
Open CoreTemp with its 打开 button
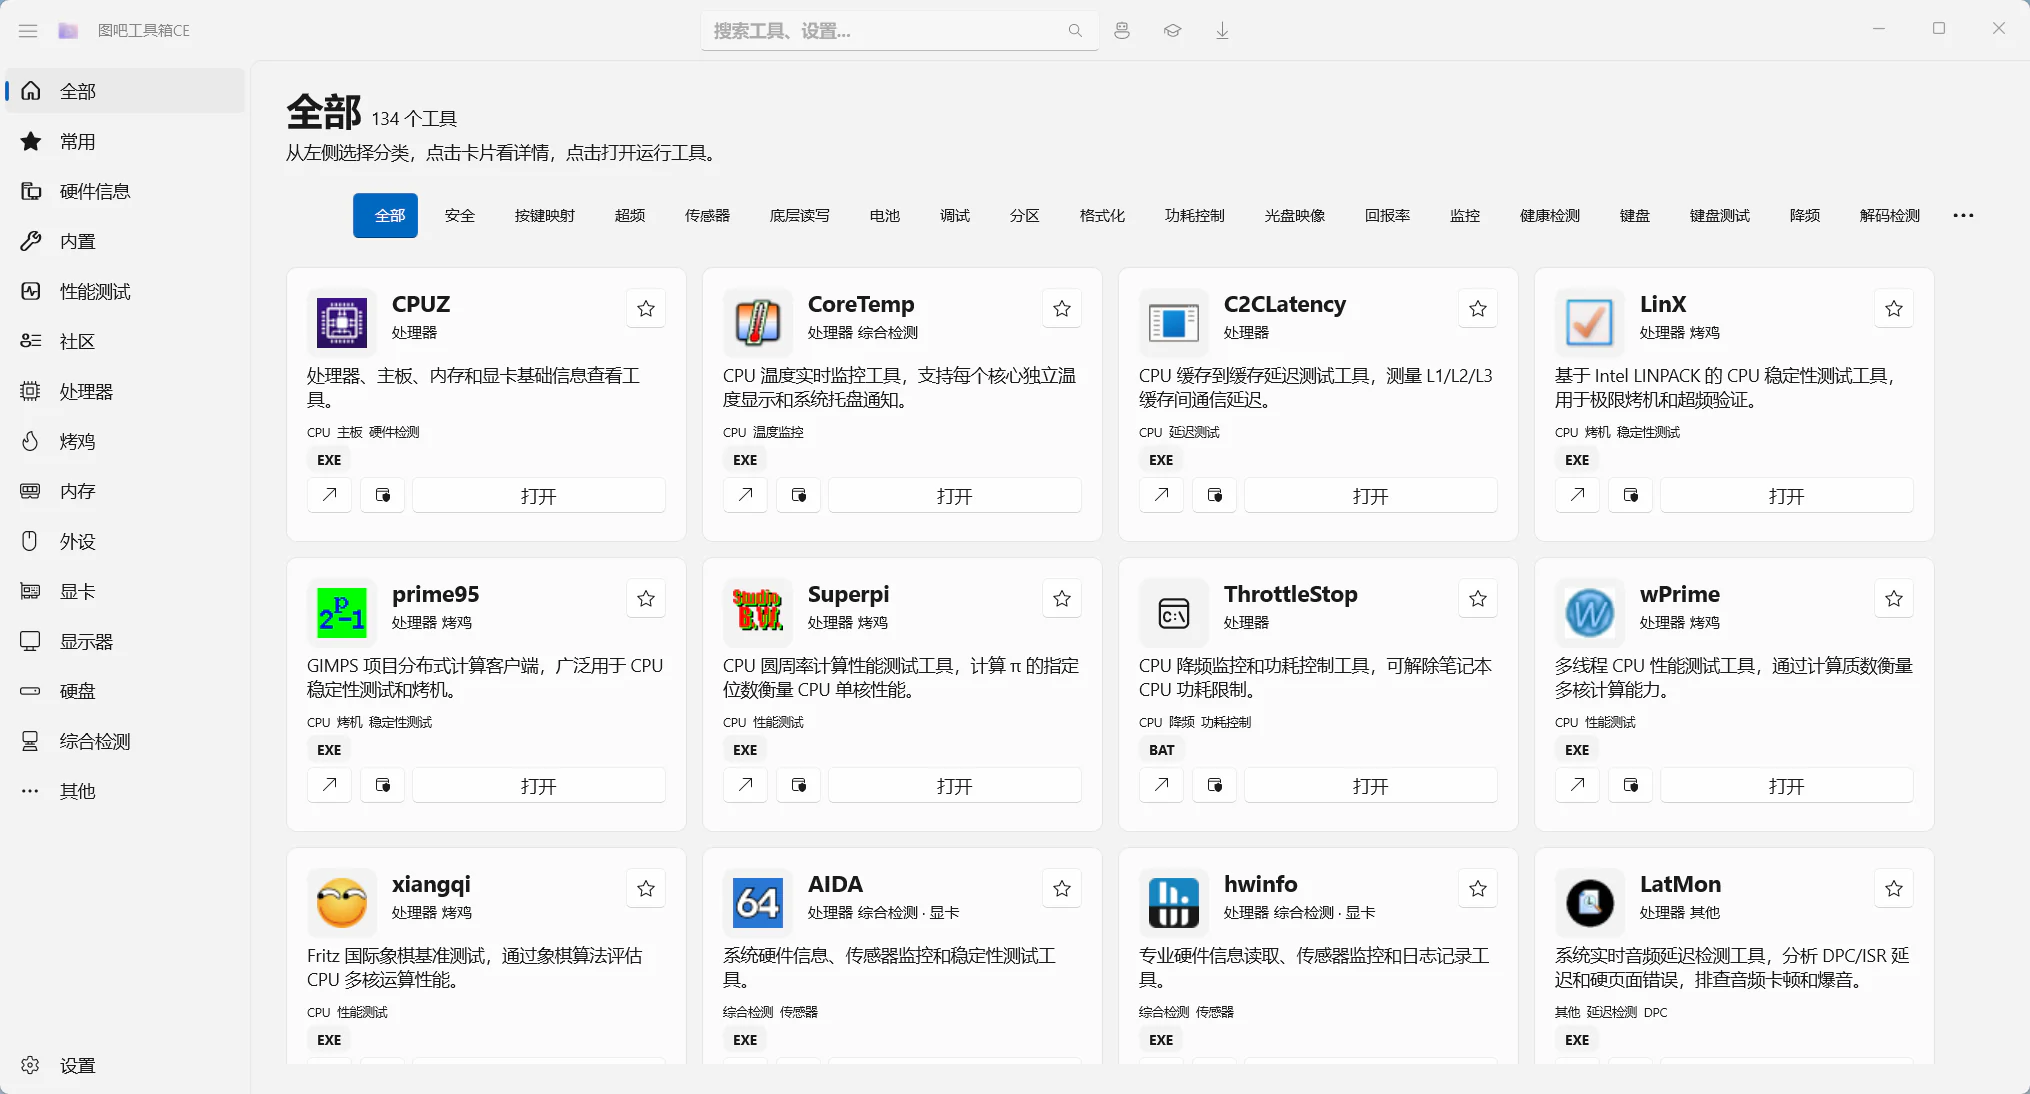click(x=955, y=495)
